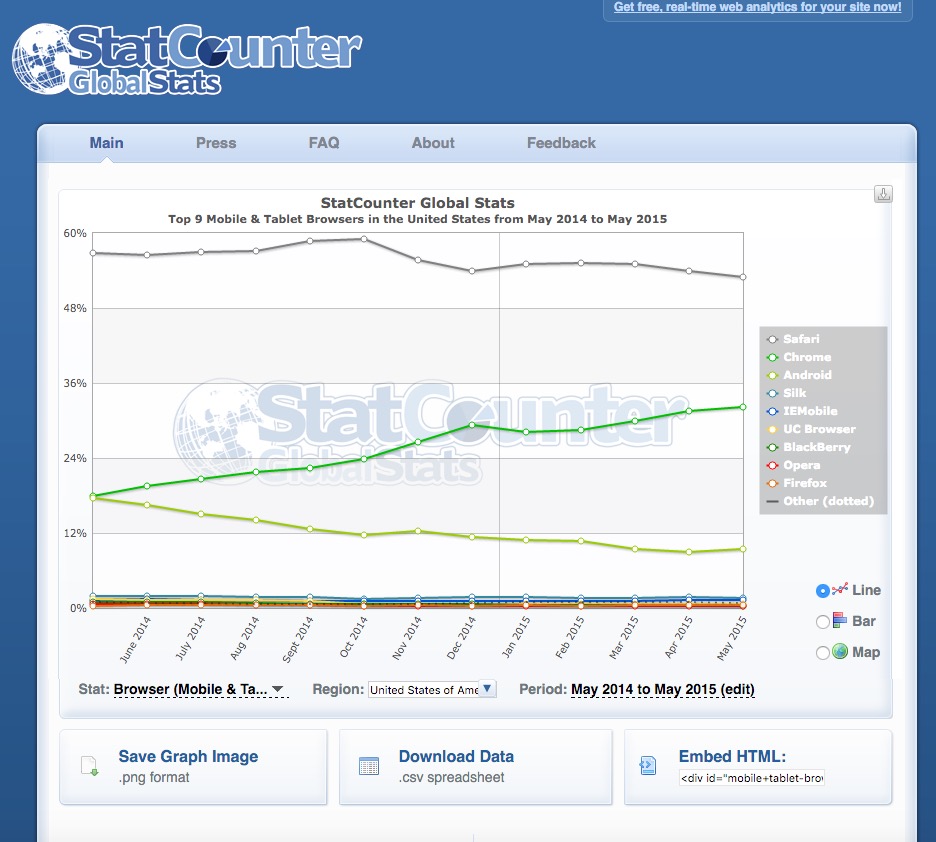Click the embed HTML code field
Viewport: 936px width, 842px height.
coord(752,778)
